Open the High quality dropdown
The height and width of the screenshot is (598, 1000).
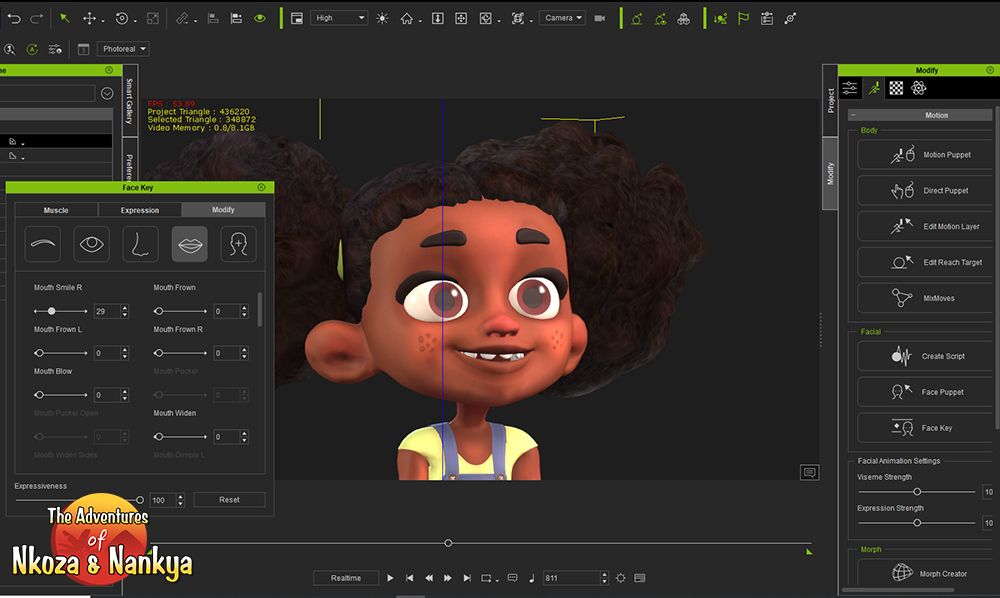coord(338,18)
